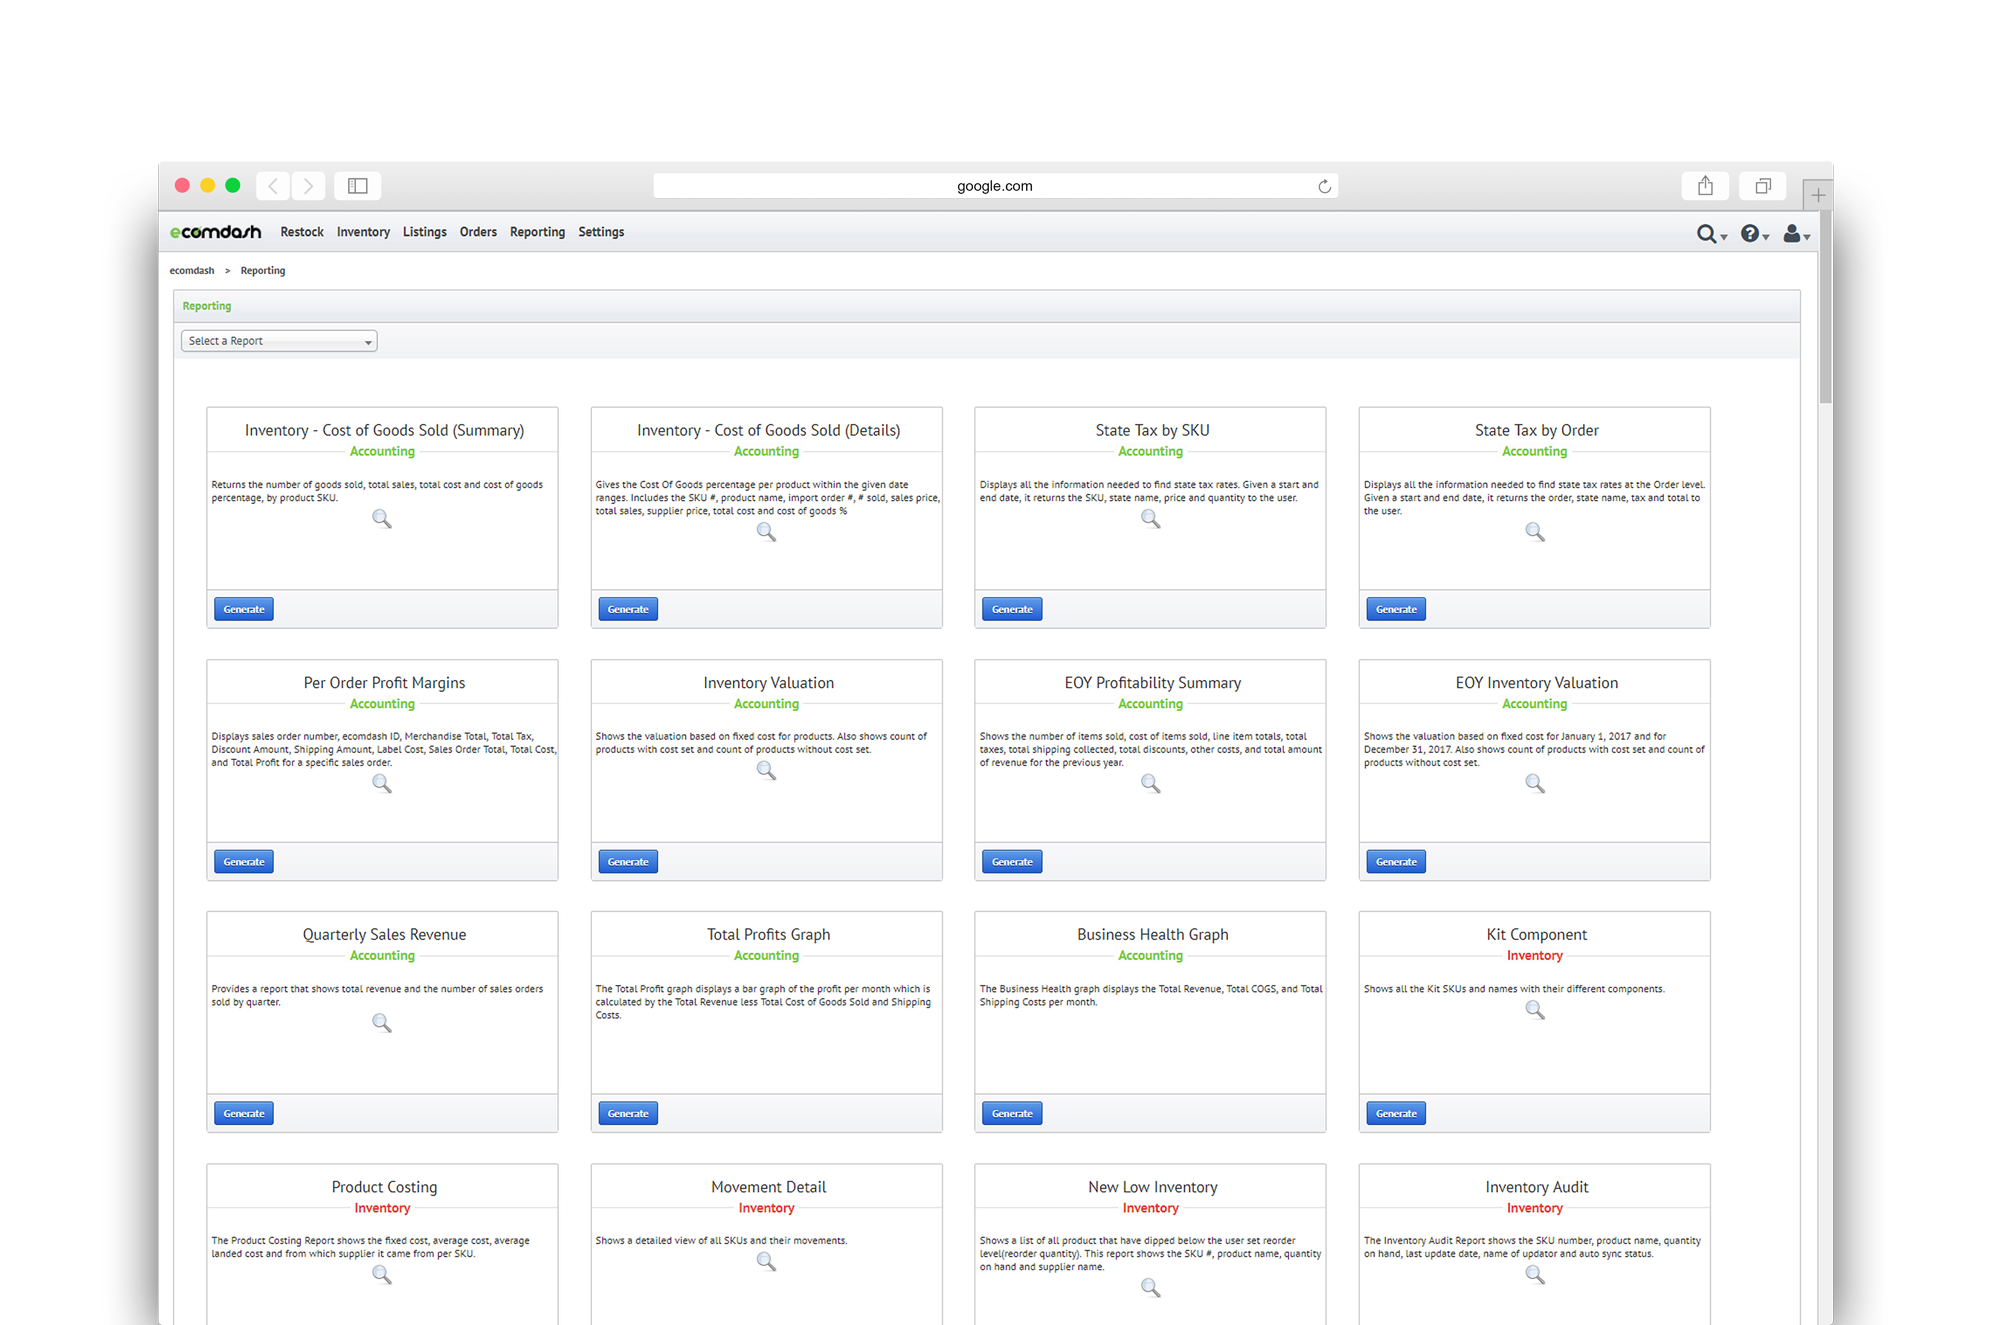The height and width of the screenshot is (1325, 2000).
Task: Click magnifier in Movement Detail card
Action: click(766, 1262)
